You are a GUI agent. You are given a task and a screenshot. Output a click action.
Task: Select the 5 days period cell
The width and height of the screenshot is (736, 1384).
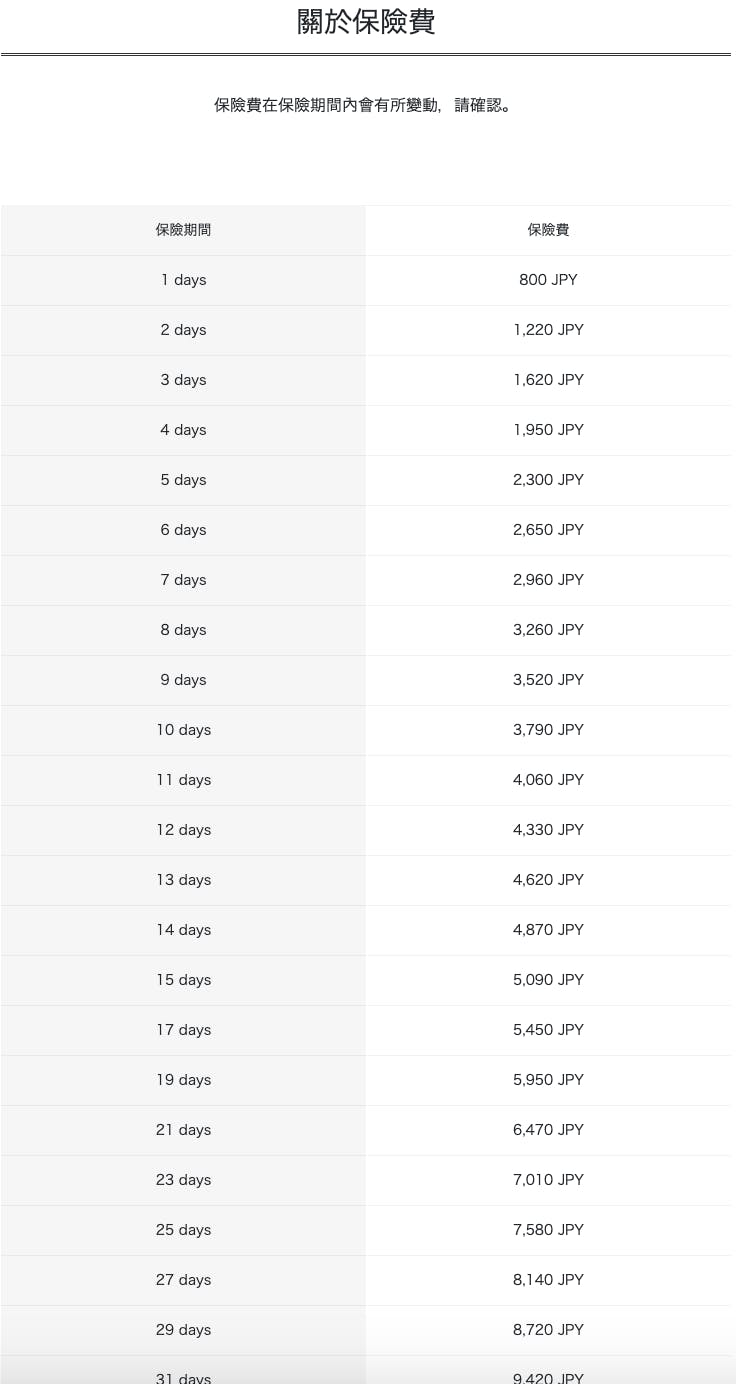point(183,480)
